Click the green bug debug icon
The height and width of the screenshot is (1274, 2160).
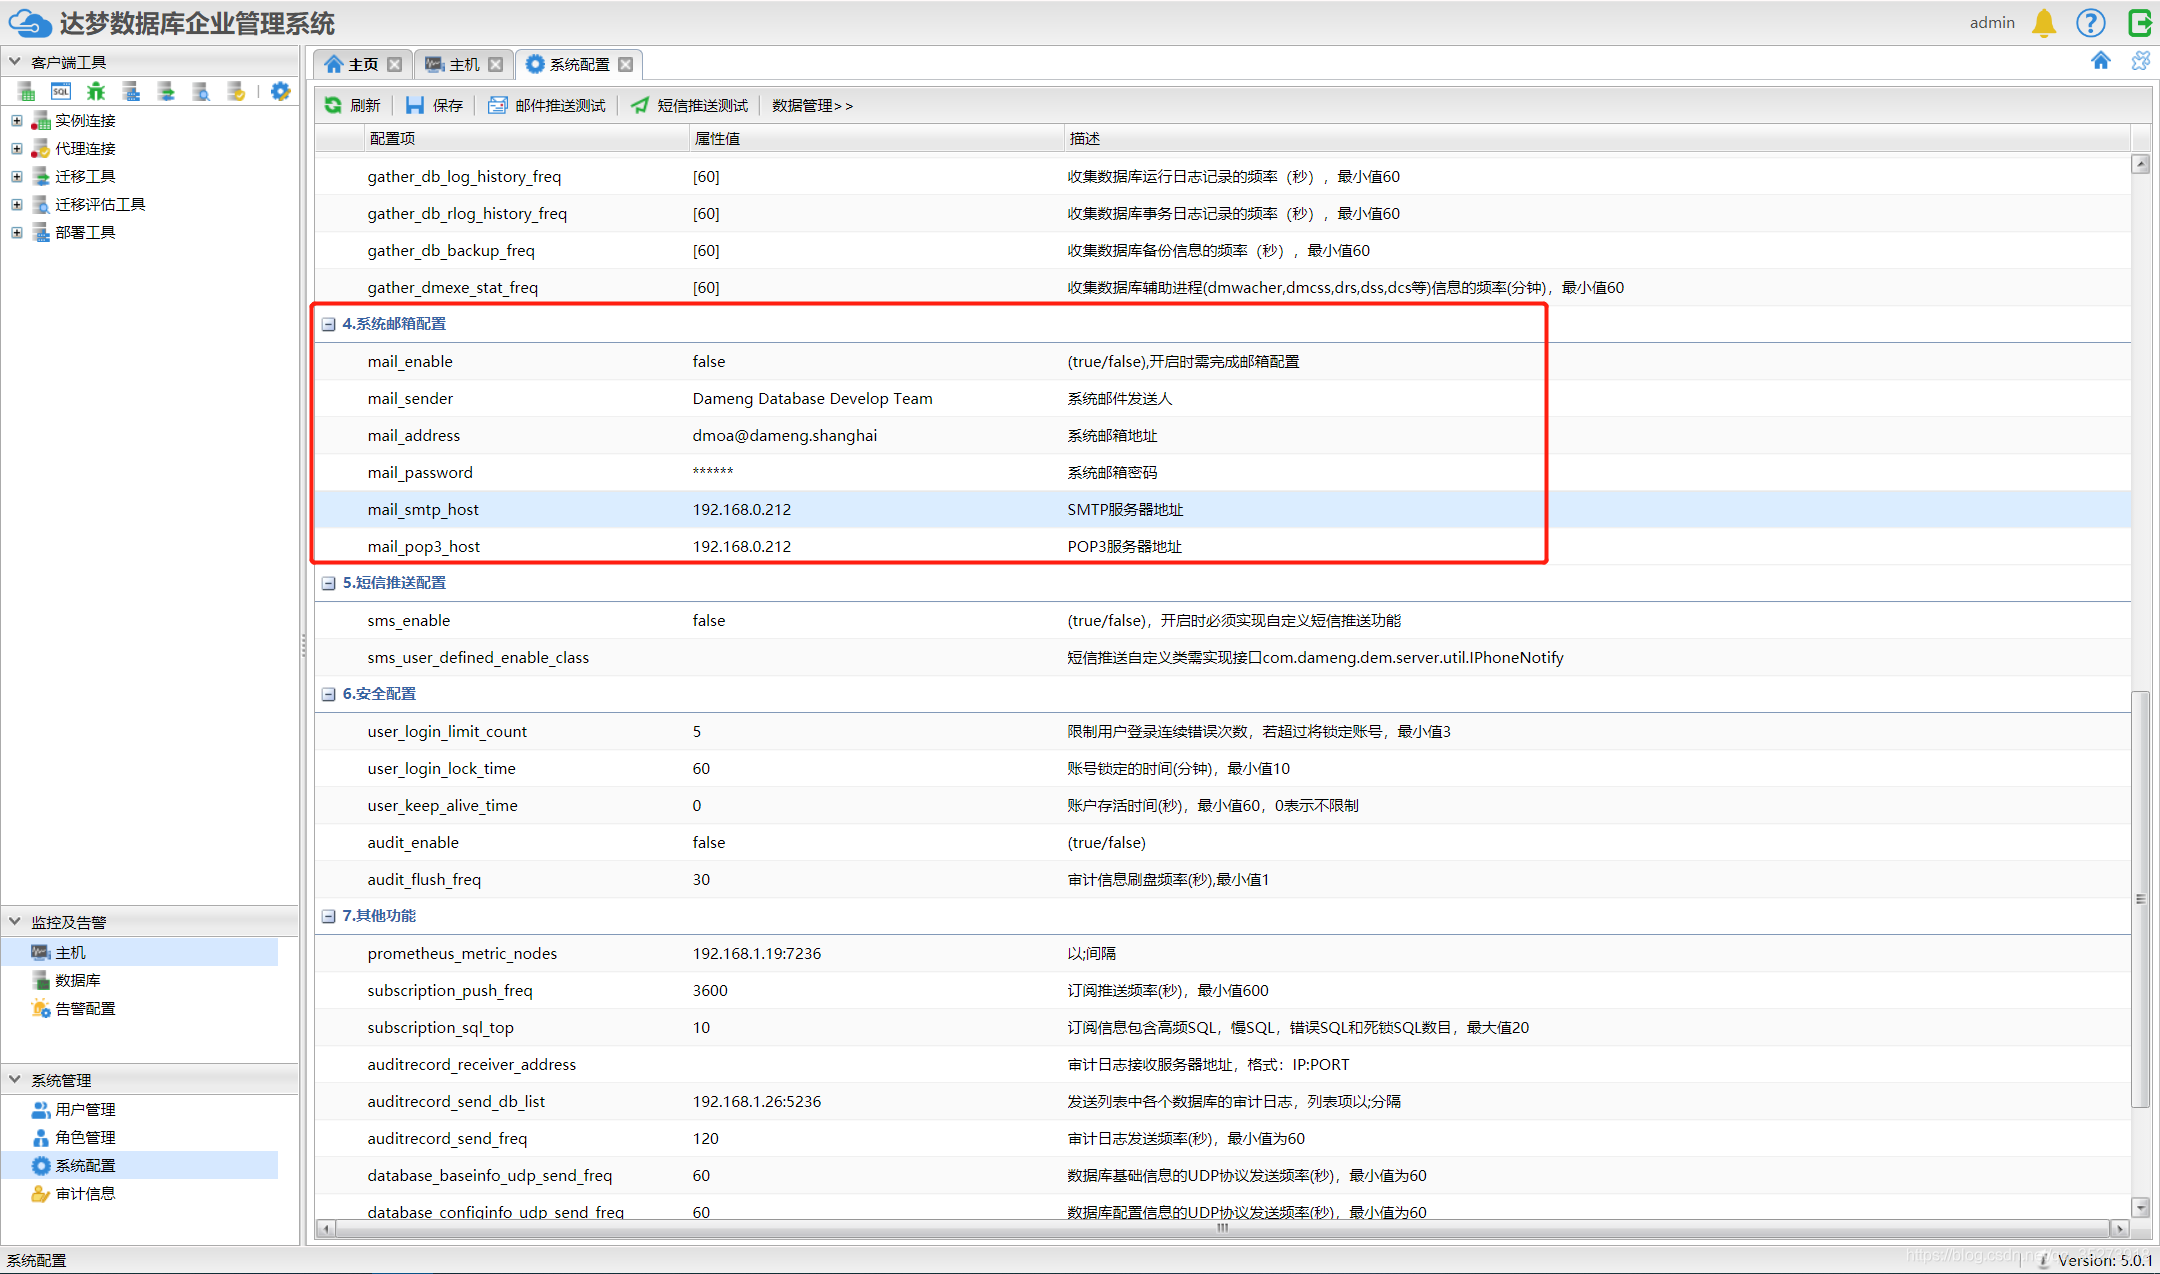(x=96, y=92)
